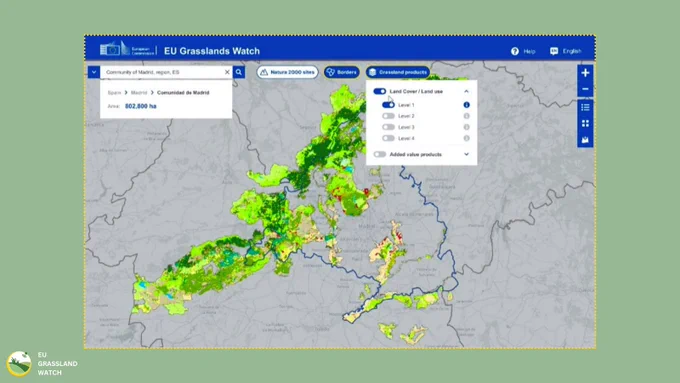This screenshot has height=383, width=680.
Task: Enable the Level 3 switch
Action: 388,127
